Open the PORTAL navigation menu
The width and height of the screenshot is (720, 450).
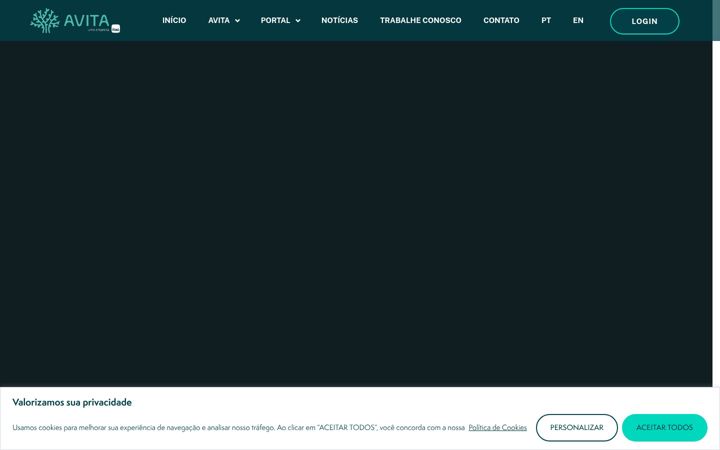(x=276, y=21)
